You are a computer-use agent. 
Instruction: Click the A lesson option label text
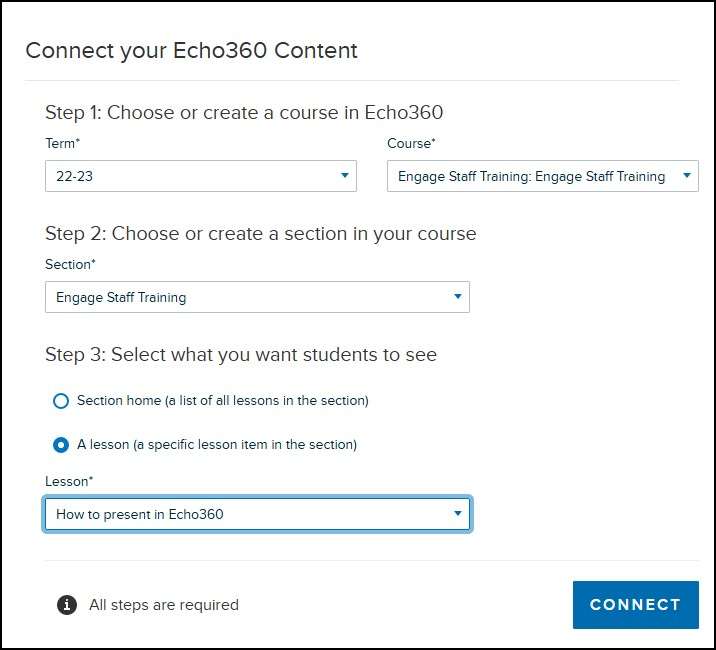coord(217,444)
